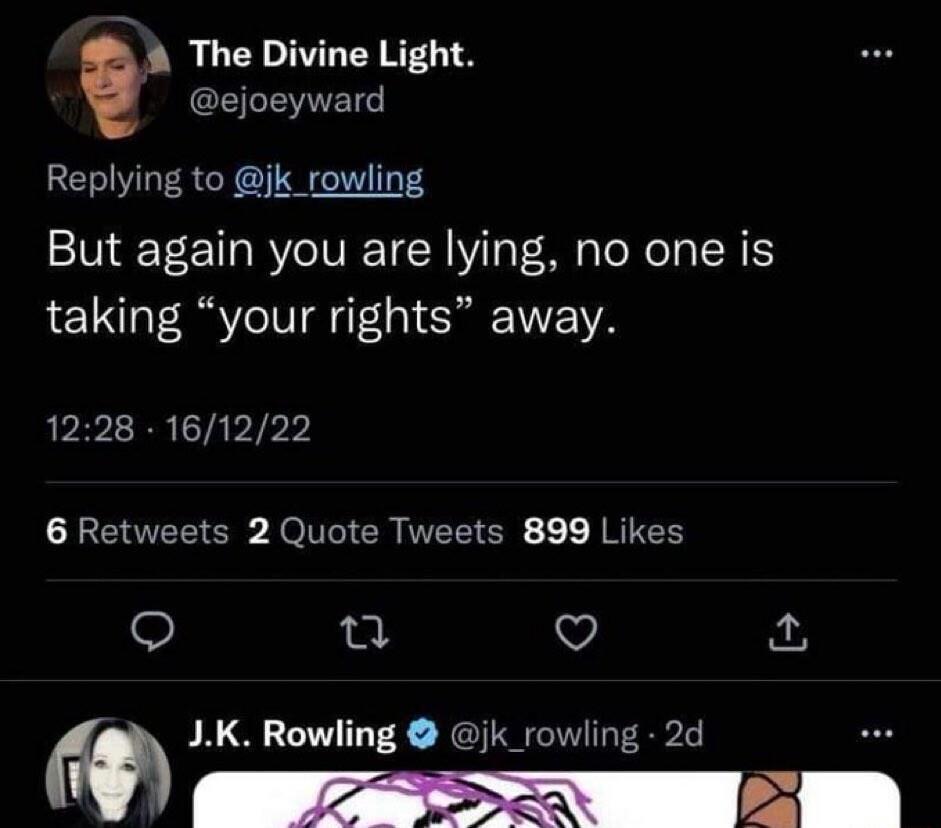
Task: Click the @ejoeyward username text
Action: pos(293,101)
